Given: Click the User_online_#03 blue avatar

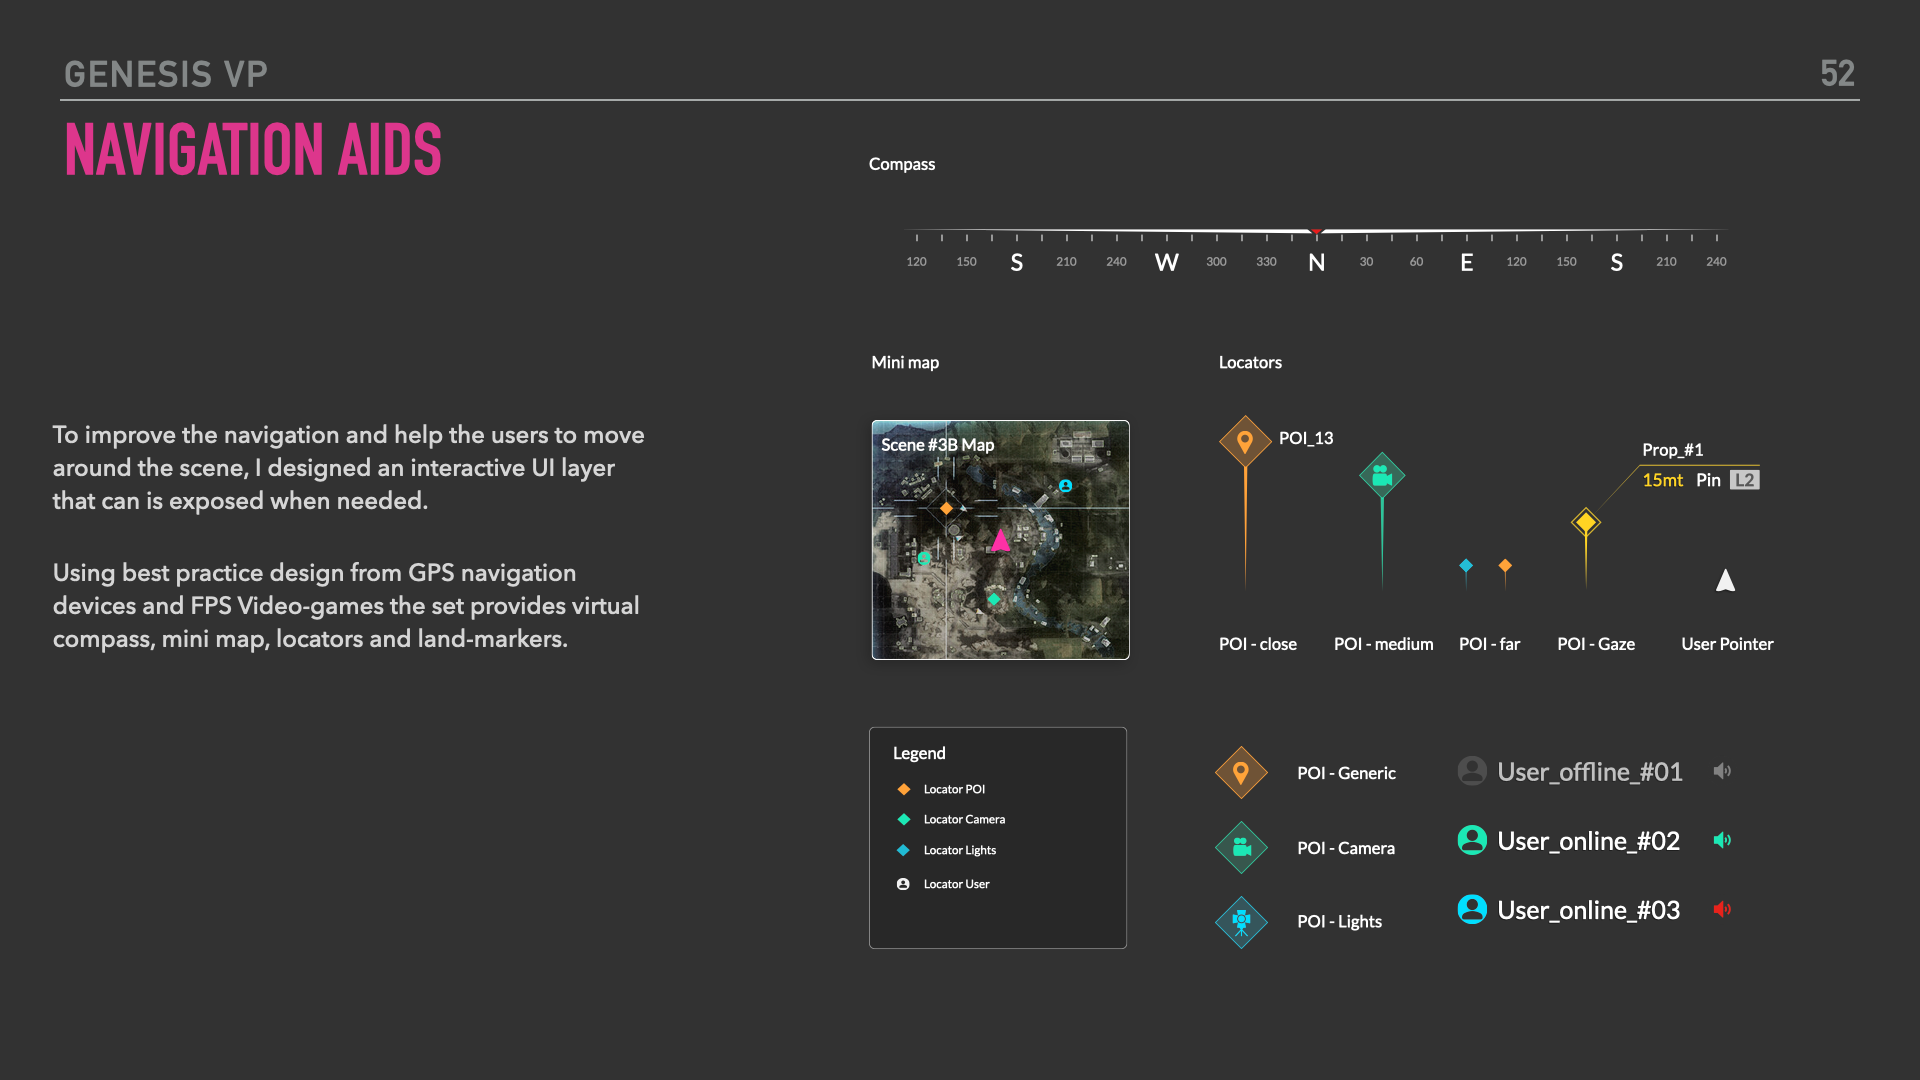Looking at the screenshot, I should pyautogui.click(x=1472, y=909).
